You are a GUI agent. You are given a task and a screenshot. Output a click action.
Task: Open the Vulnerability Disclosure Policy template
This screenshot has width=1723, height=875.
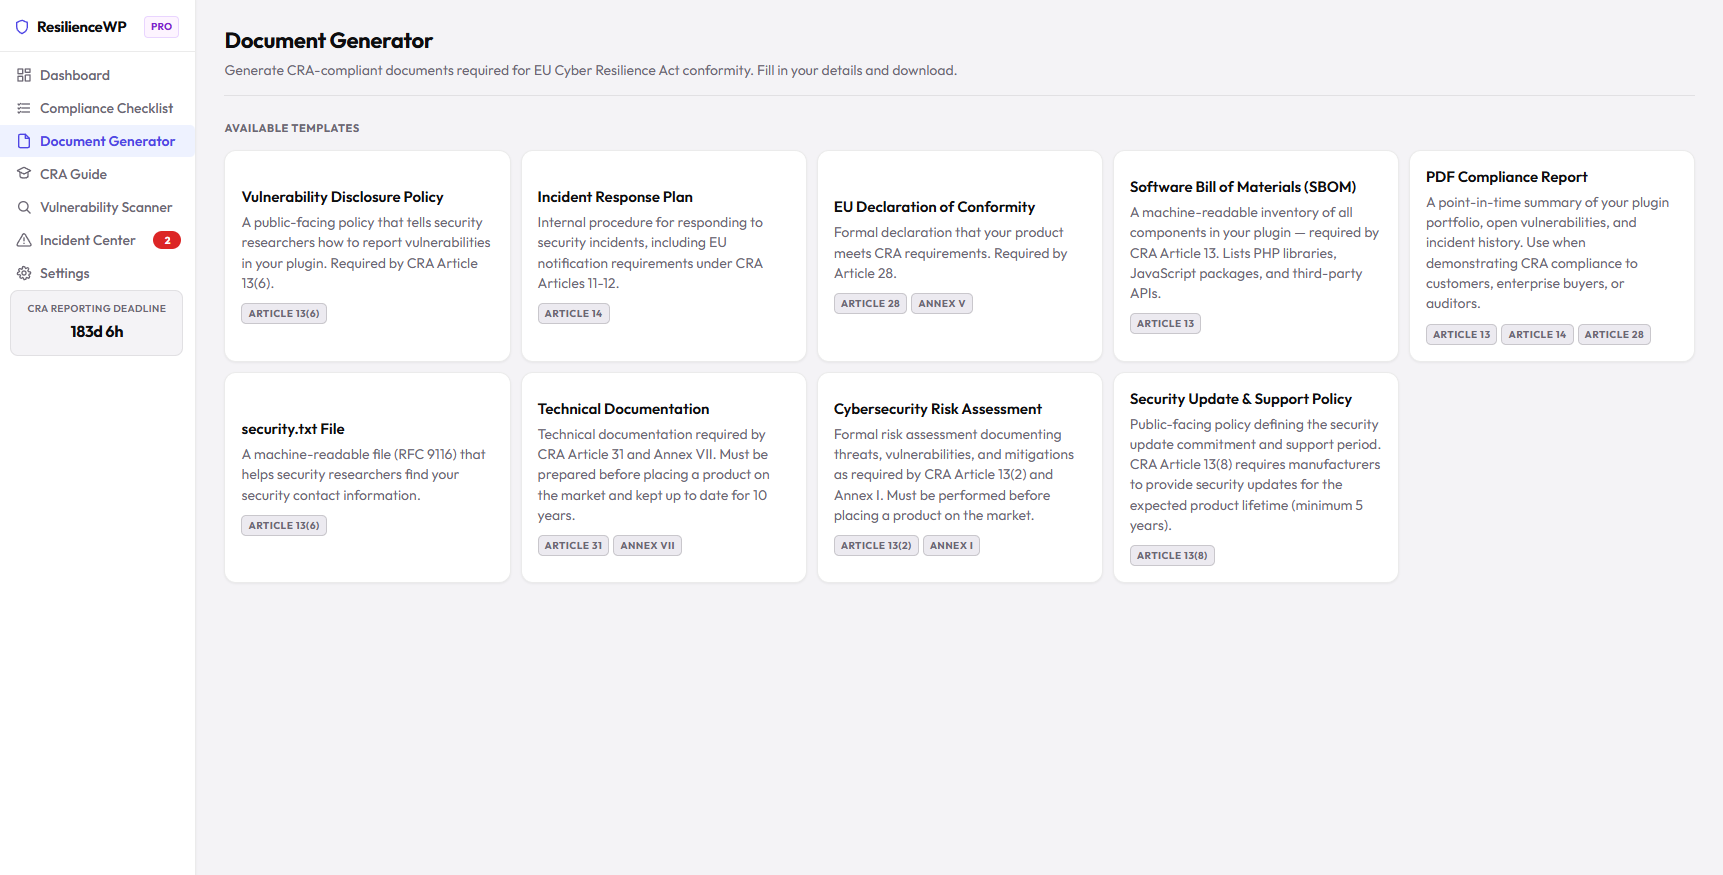click(x=367, y=256)
